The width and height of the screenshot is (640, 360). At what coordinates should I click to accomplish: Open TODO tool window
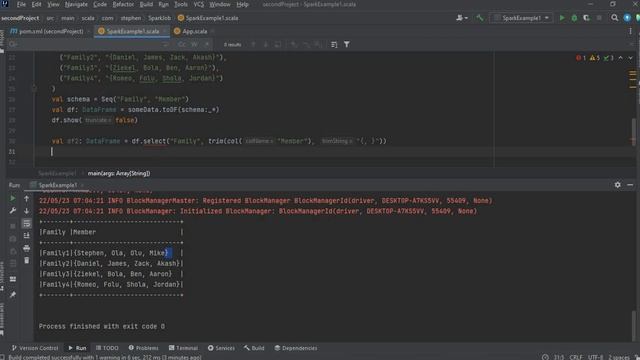[107, 348]
